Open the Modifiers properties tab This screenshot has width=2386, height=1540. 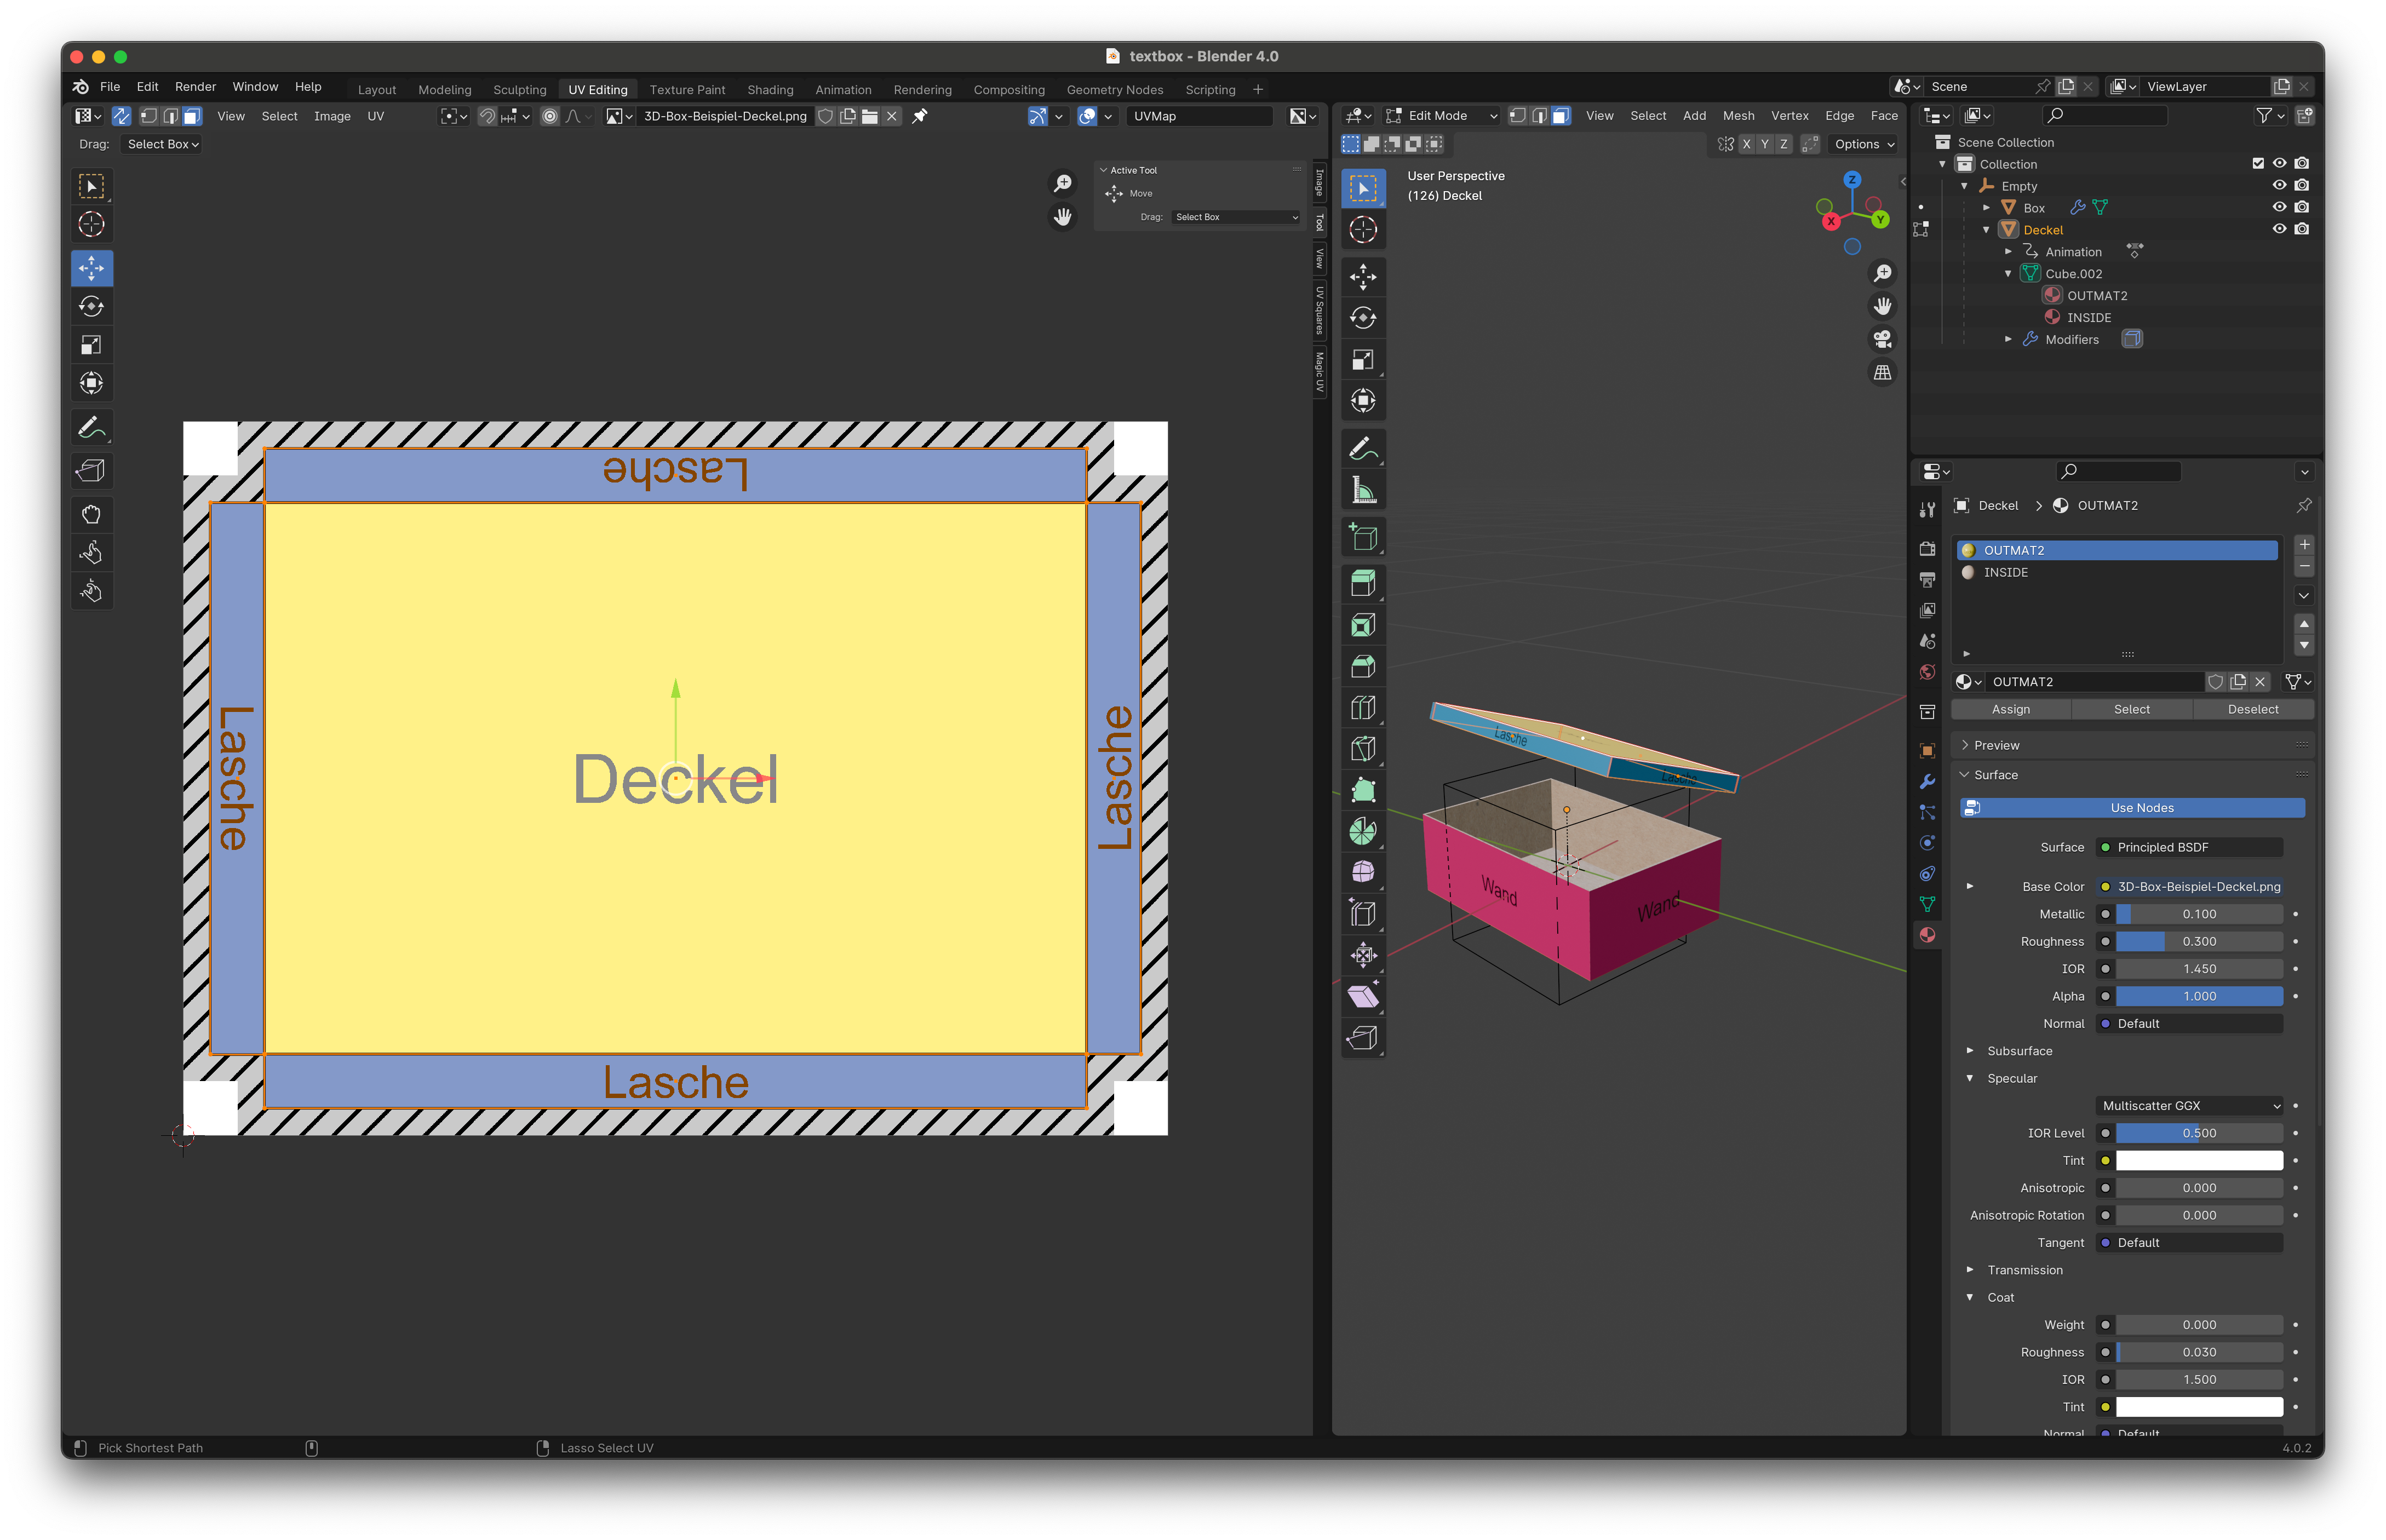tap(1927, 781)
